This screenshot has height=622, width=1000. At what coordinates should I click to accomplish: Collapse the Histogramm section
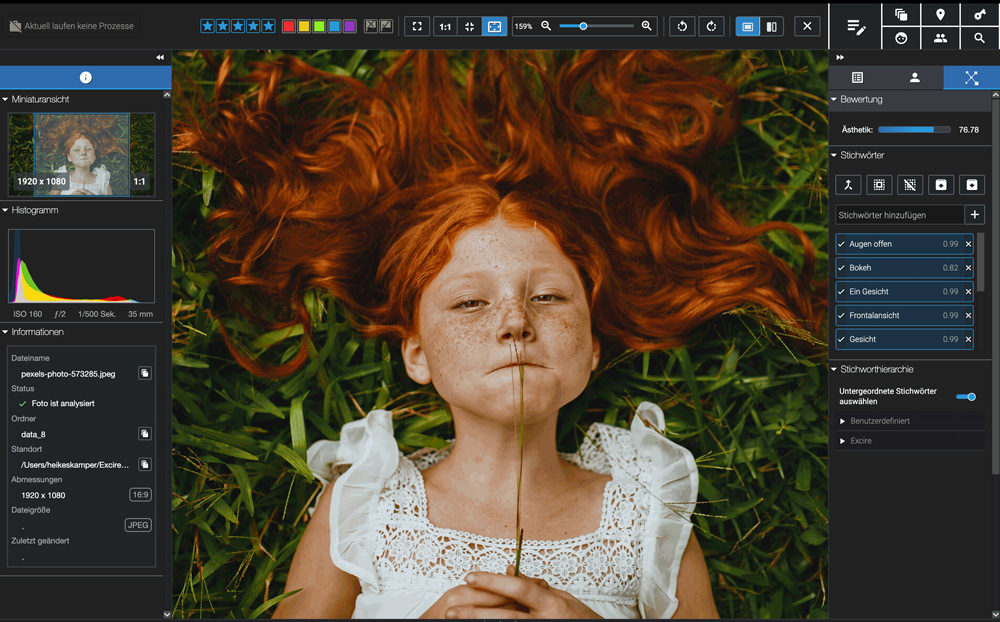click(x=6, y=211)
